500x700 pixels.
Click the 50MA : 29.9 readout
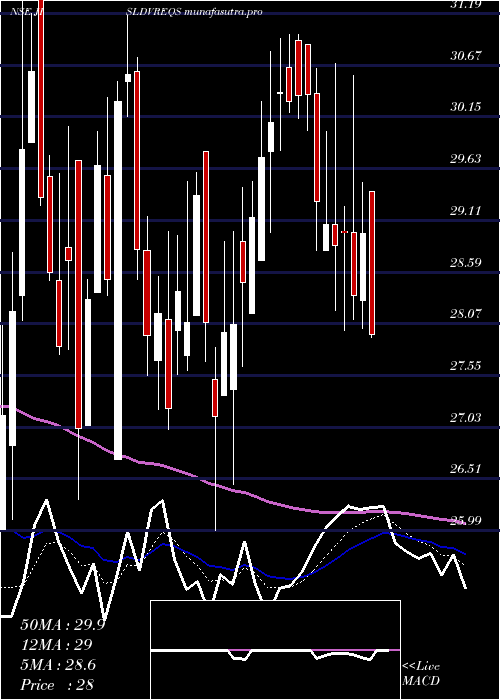(63, 625)
